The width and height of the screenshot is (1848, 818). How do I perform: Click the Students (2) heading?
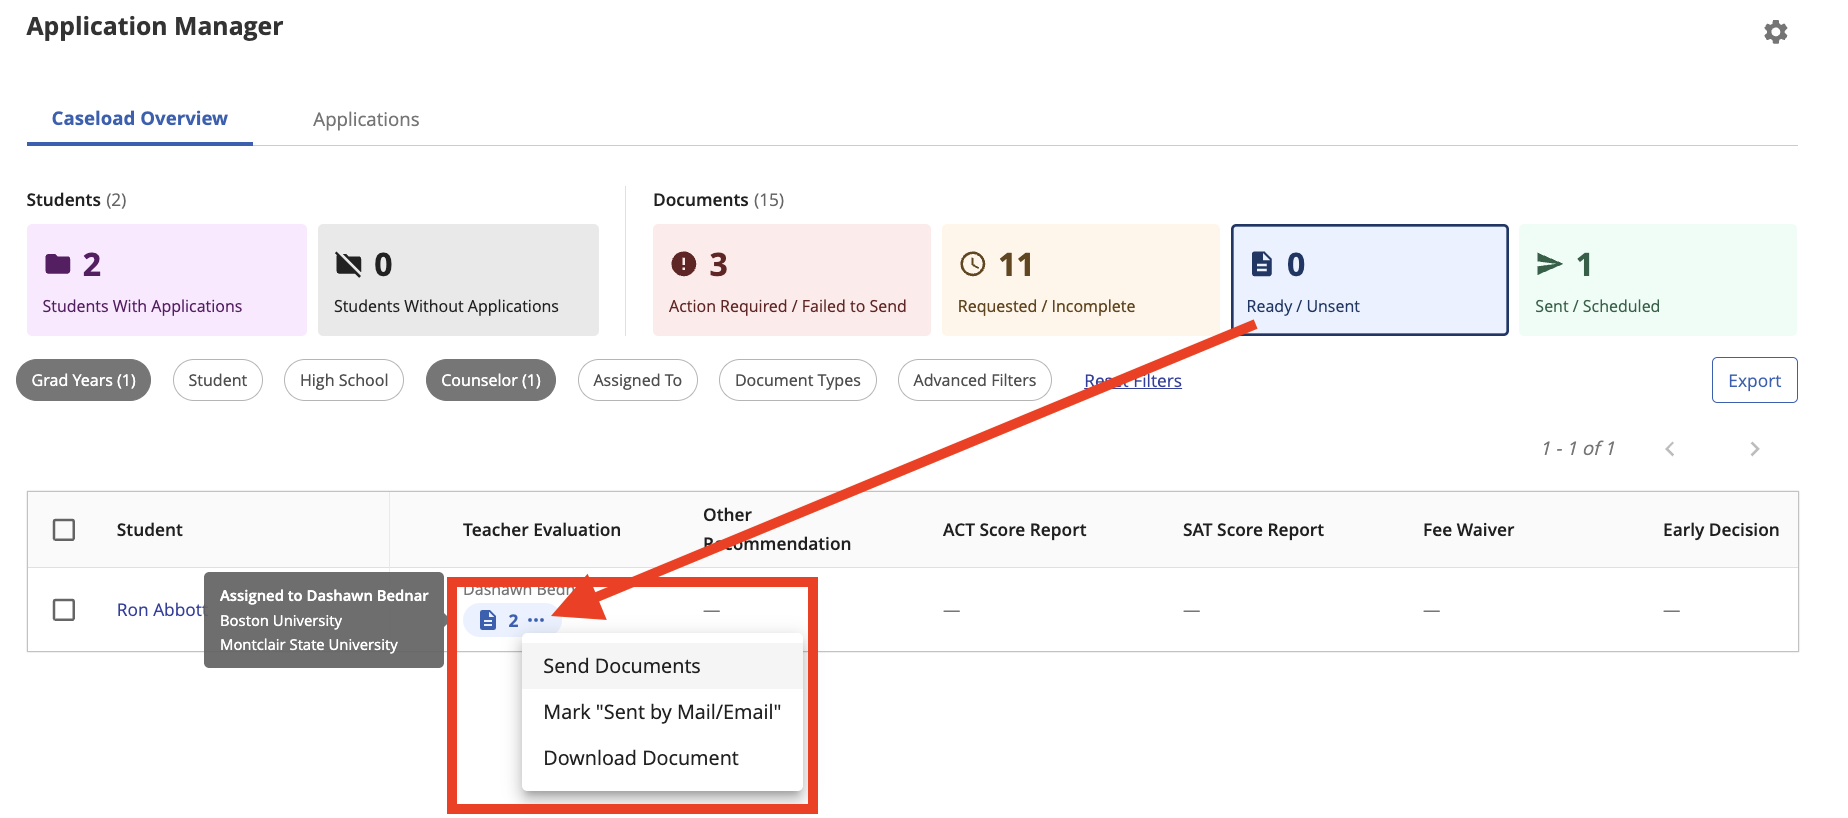point(76,200)
